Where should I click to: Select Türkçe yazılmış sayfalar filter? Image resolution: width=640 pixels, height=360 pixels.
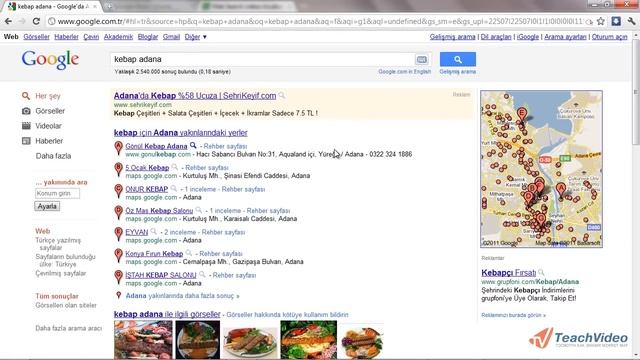[x=58, y=244]
